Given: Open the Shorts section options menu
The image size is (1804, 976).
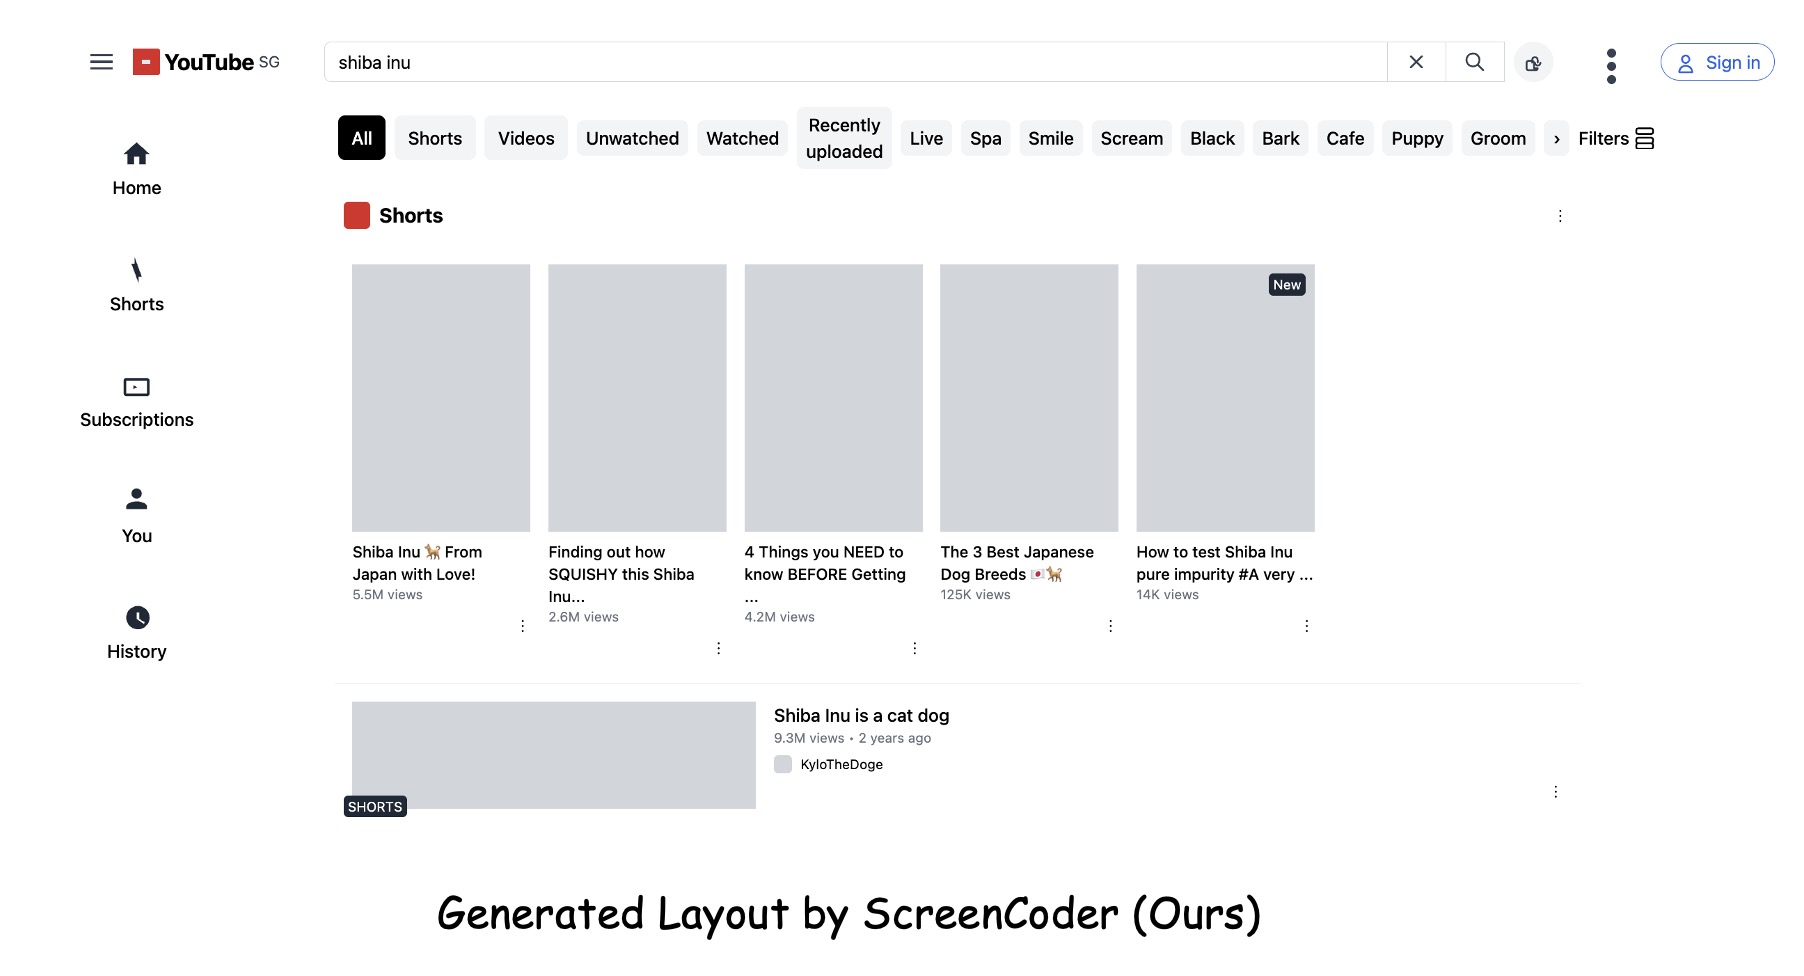Looking at the screenshot, I should point(1560,215).
